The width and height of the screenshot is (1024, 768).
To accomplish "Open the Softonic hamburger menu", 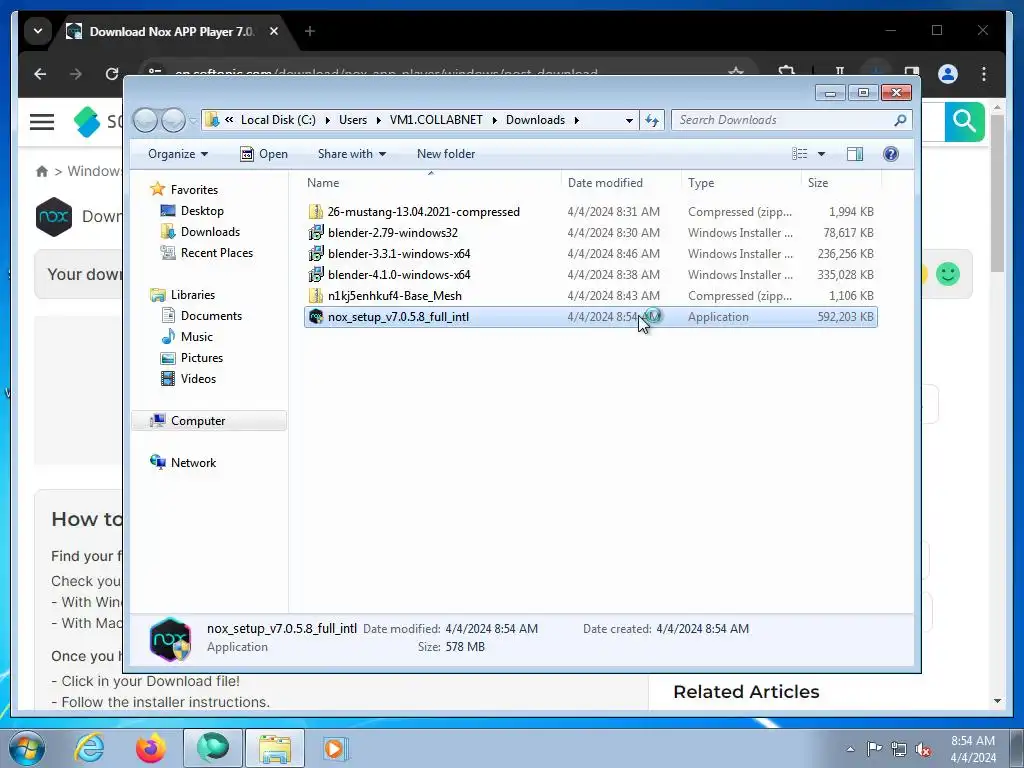I will (42, 121).
